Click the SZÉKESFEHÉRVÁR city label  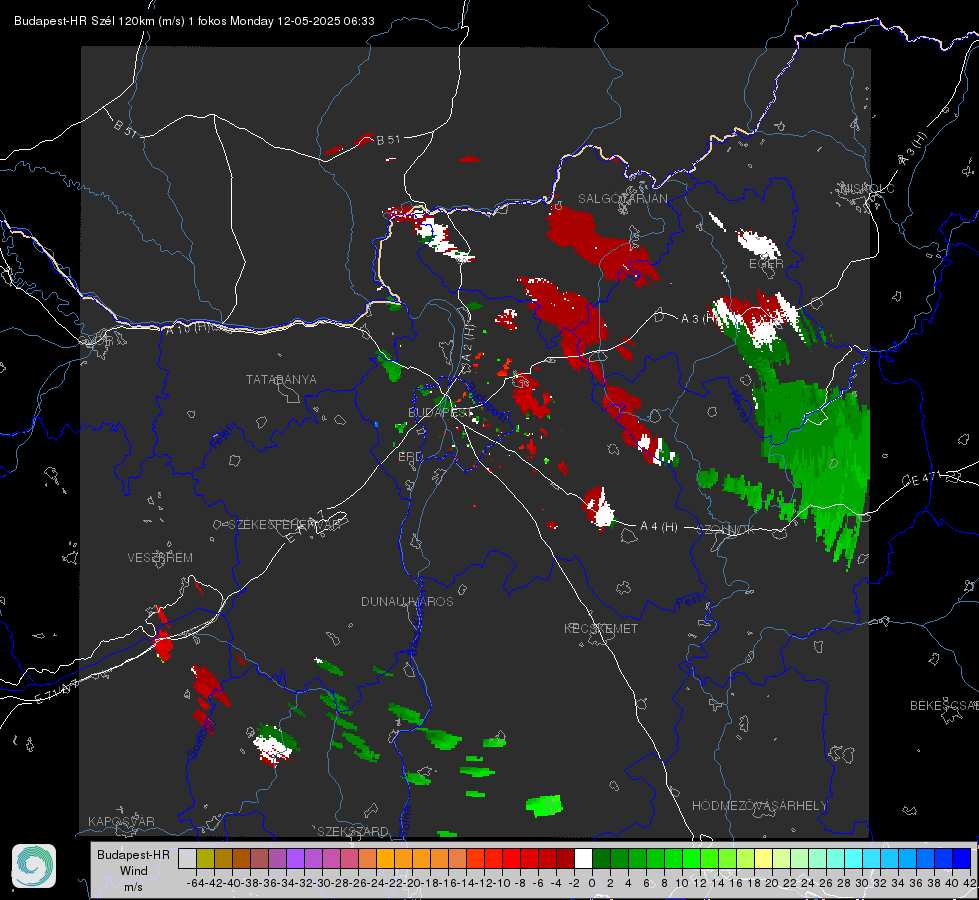(284, 525)
